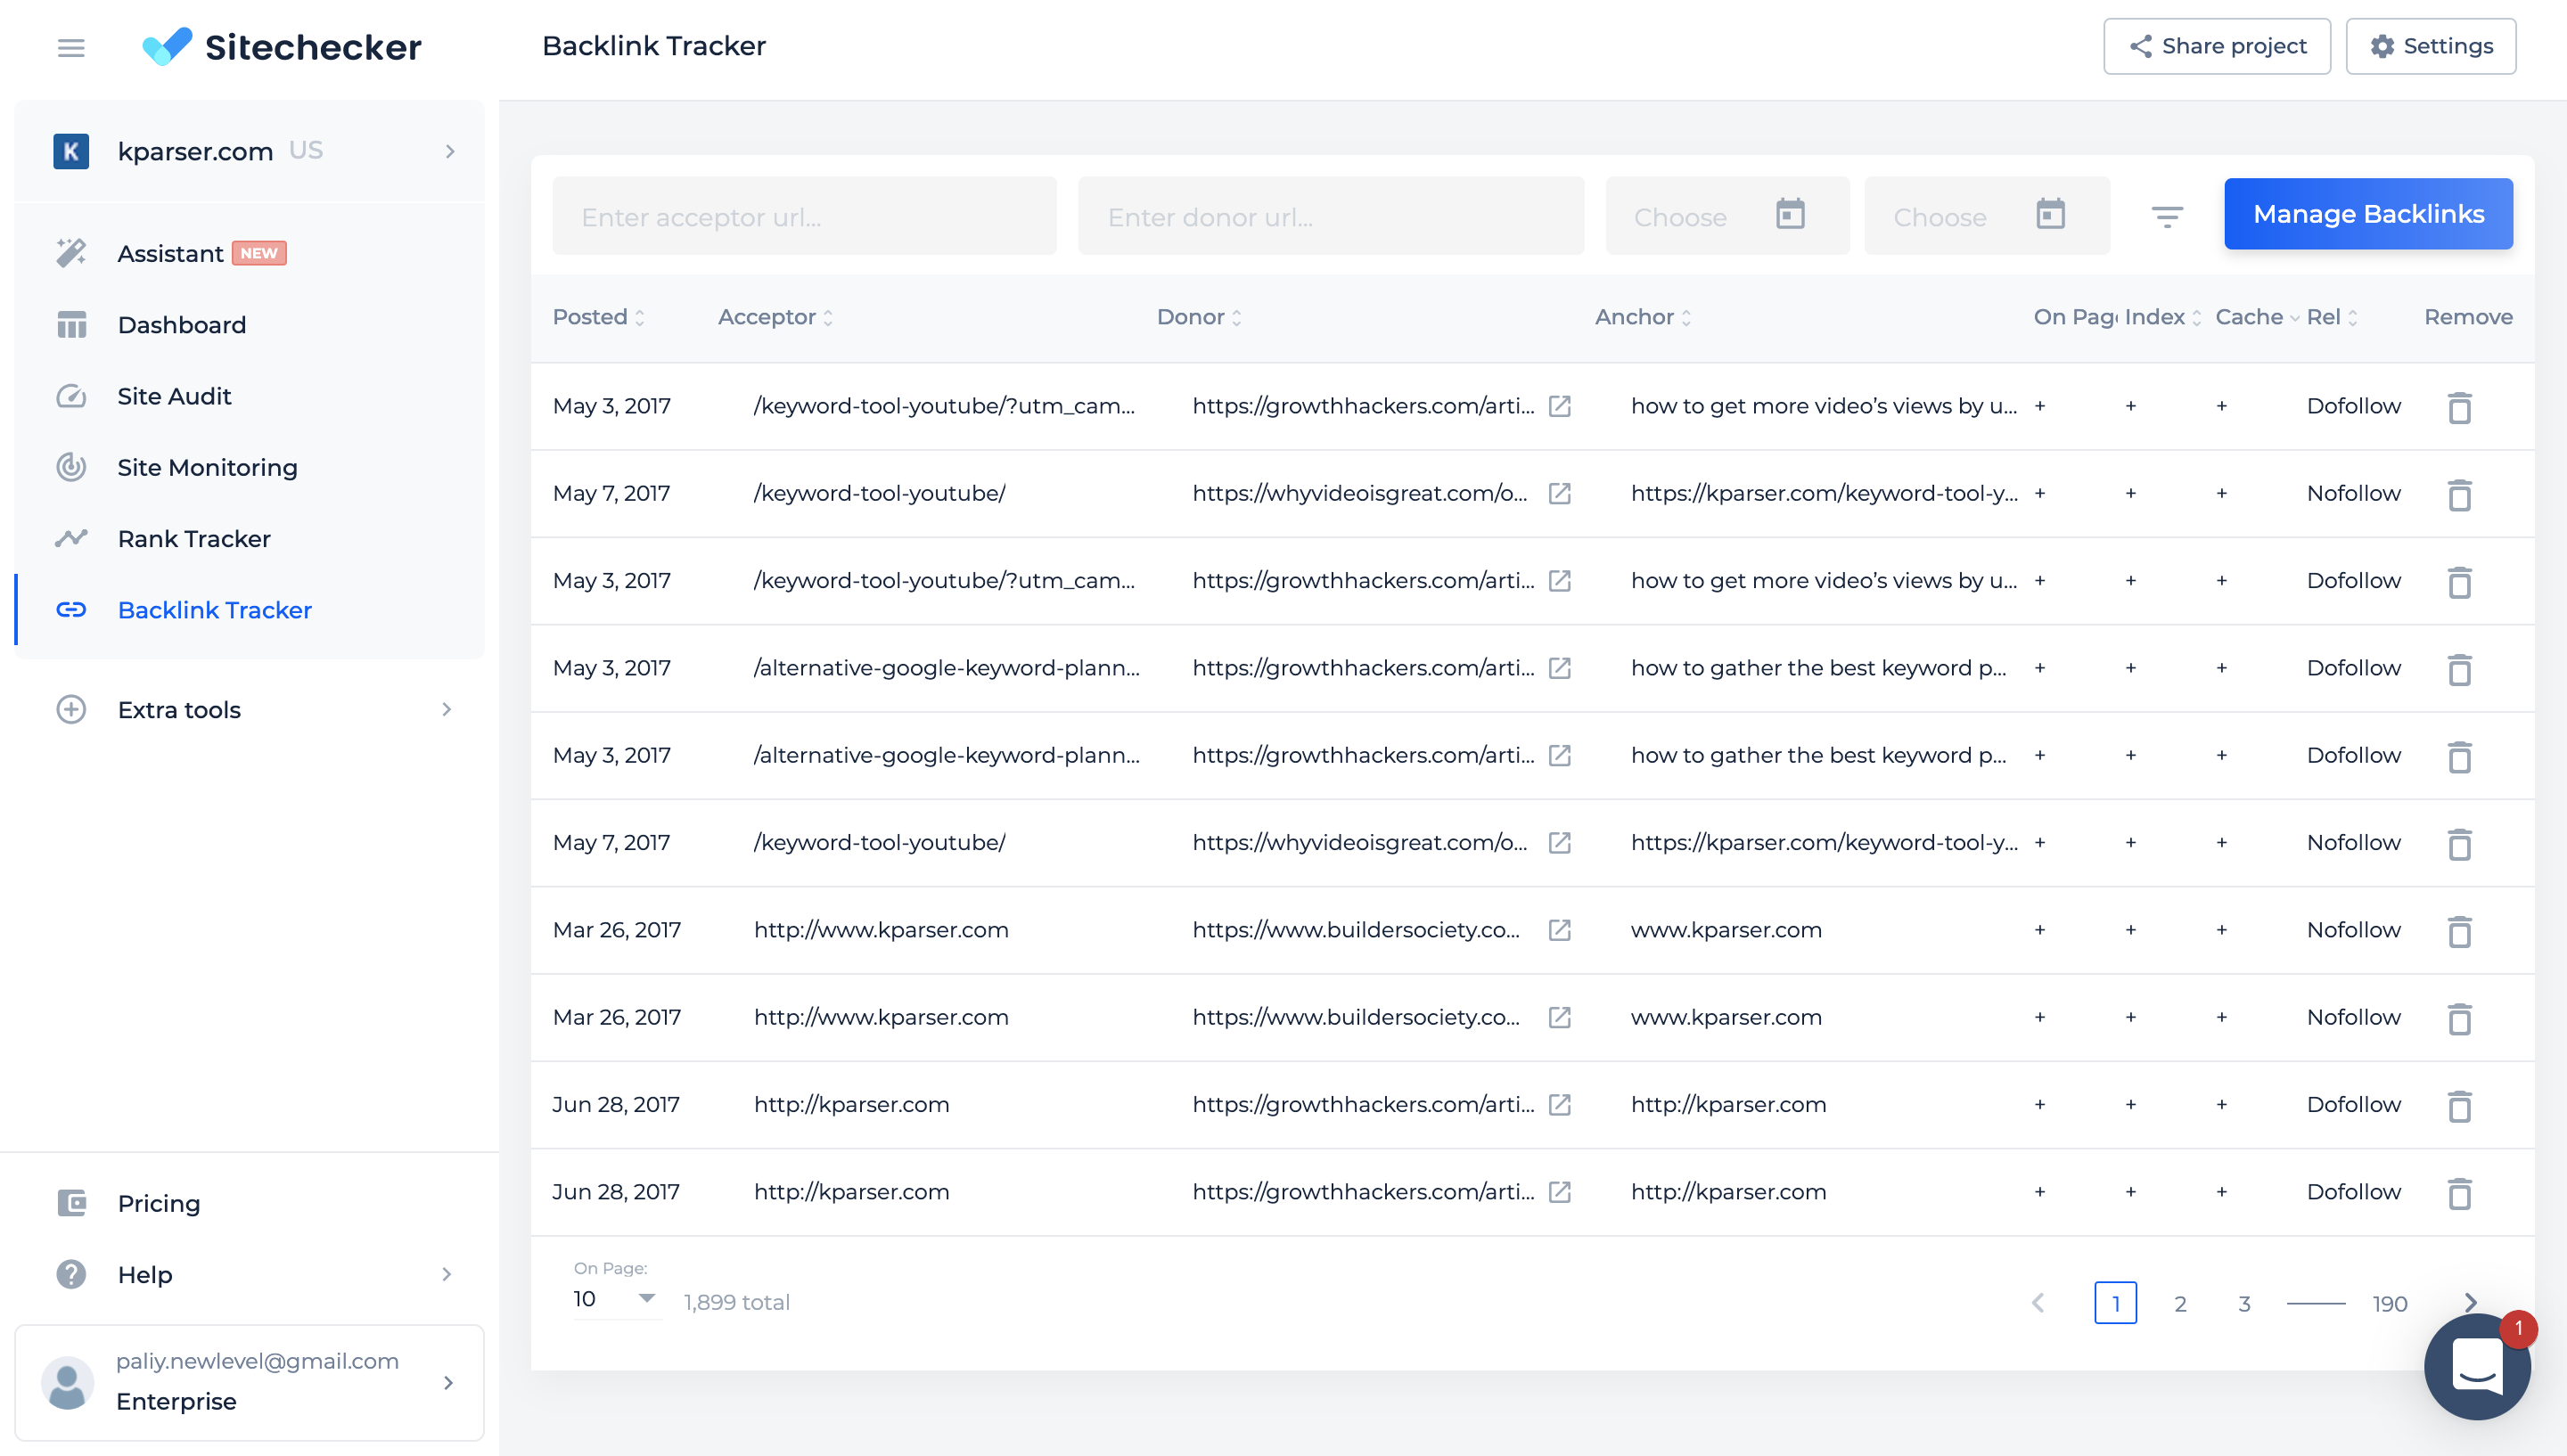Image resolution: width=2567 pixels, height=1456 pixels.
Task: Open first whyvideoisgreat donor link externally
Action: pos(1559,493)
